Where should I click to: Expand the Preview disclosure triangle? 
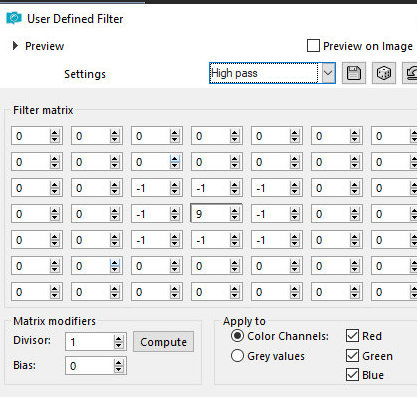(x=15, y=46)
